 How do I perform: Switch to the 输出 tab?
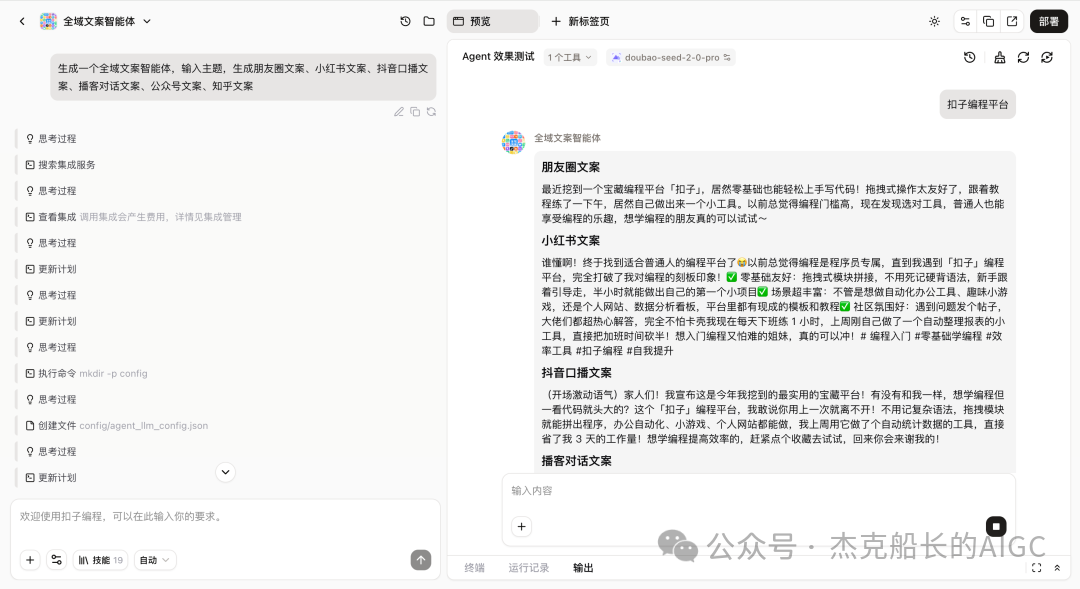pos(583,568)
